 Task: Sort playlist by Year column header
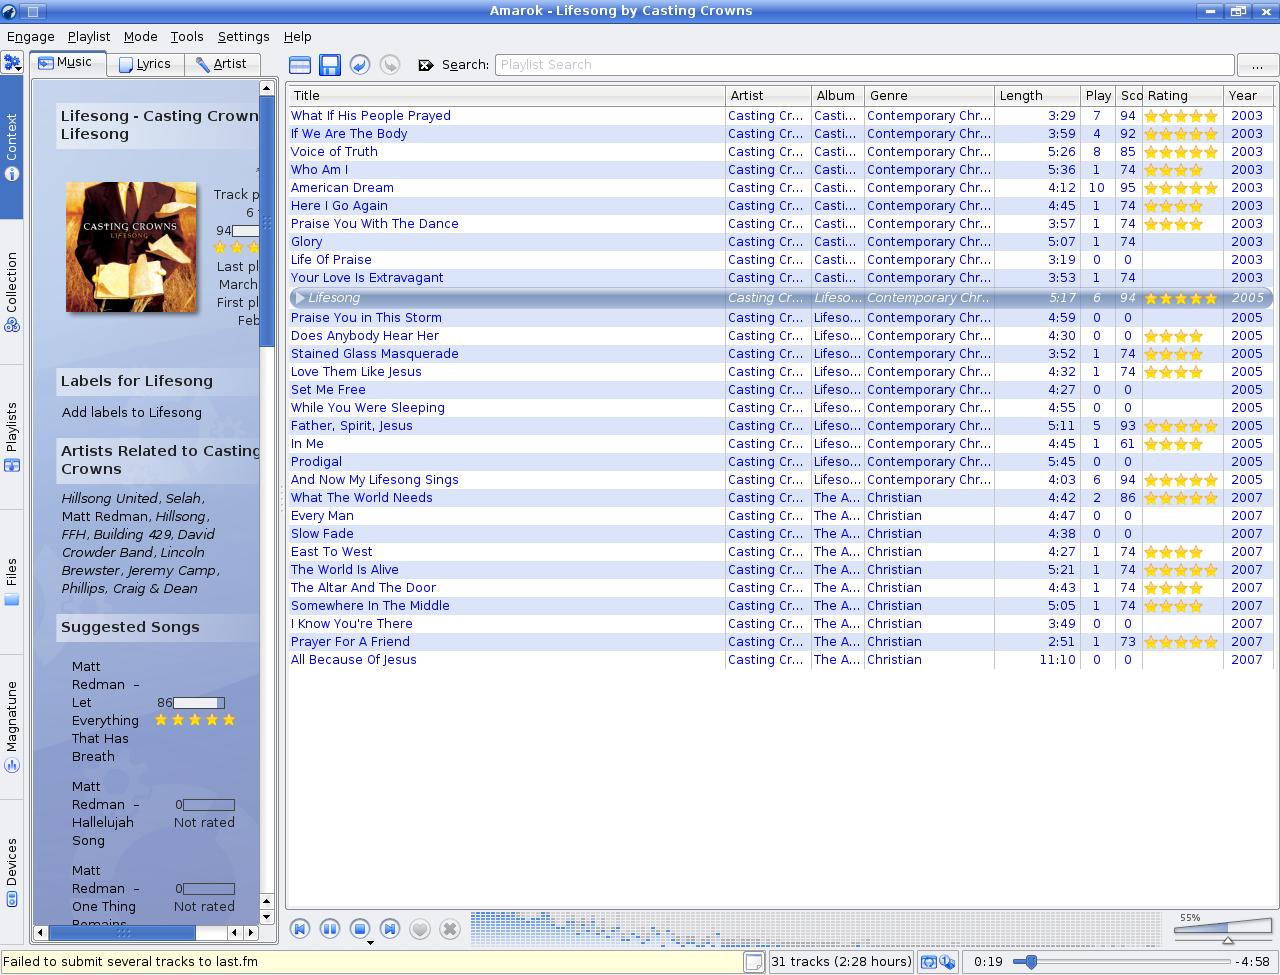coord(1248,96)
